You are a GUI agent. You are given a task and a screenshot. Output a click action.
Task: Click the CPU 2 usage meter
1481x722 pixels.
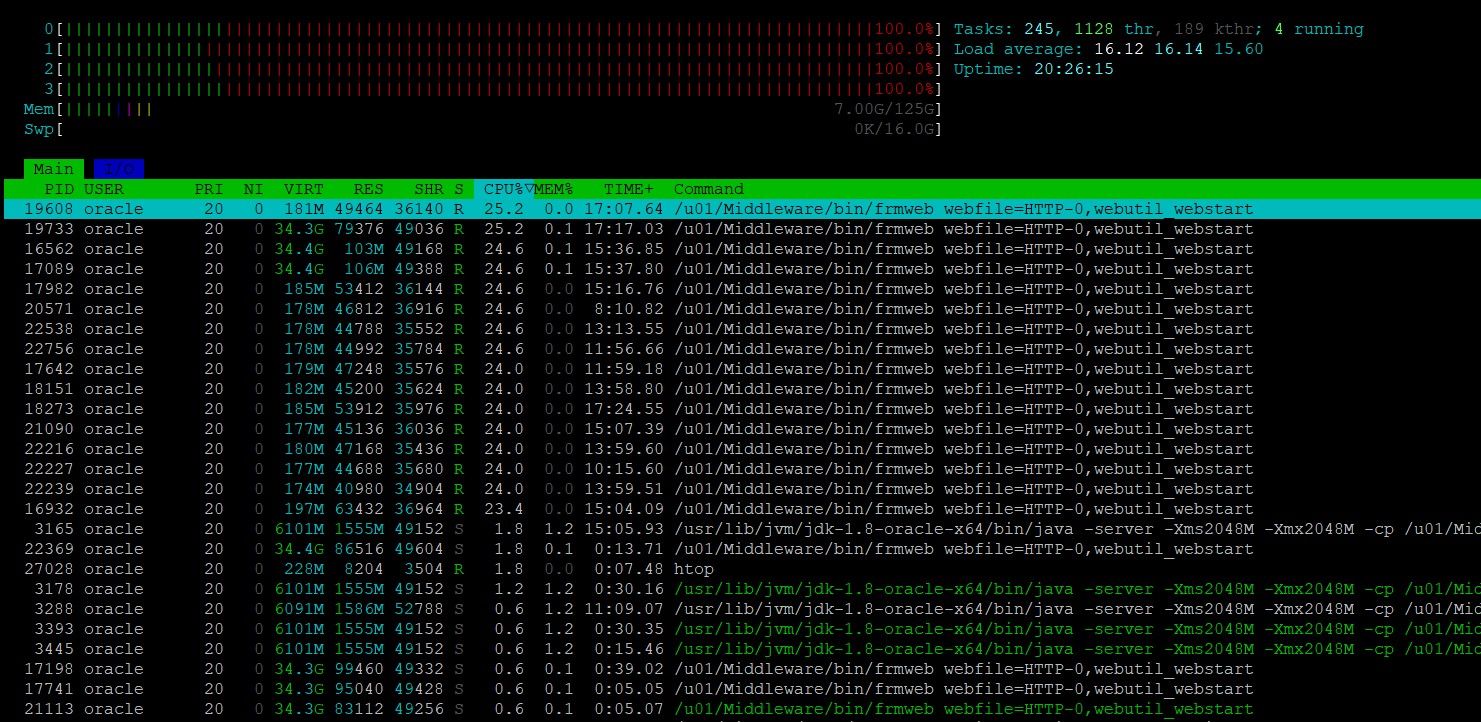click(x=493, y=69)
